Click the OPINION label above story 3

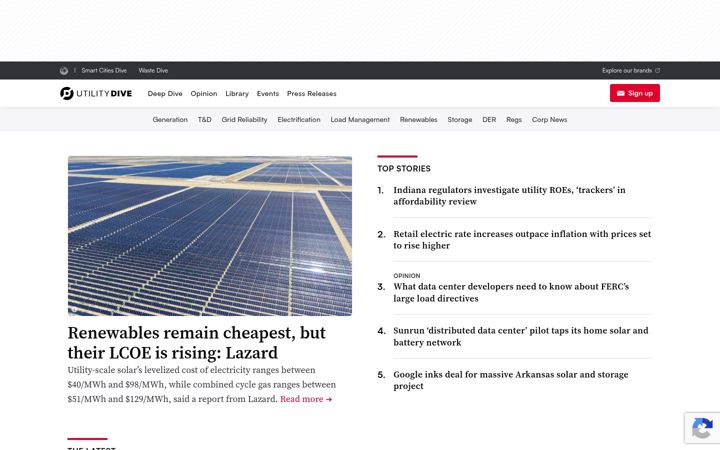point(407,276)
